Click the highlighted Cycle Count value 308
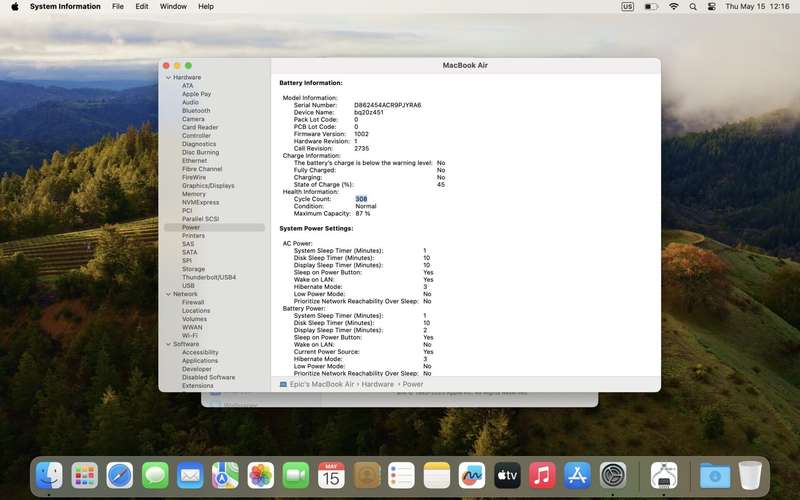Screen dimensions: 800x500 (361, 199)
